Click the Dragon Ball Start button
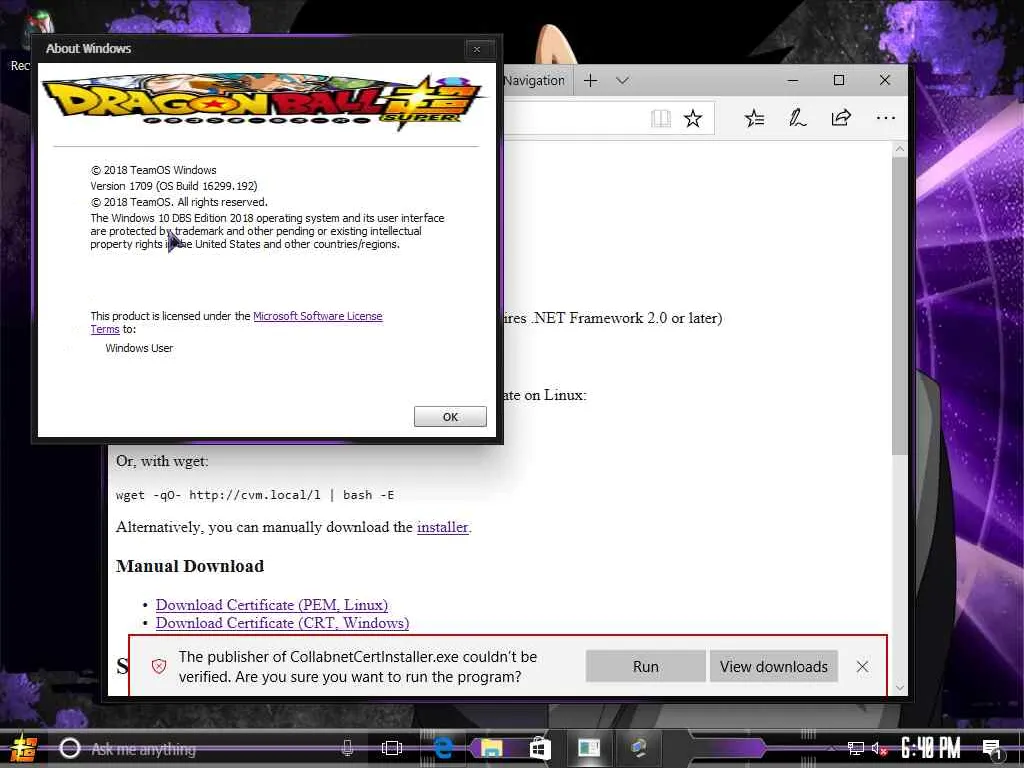This screenshot has height=768, width=1024. pyautogui.click(x=22, y=748)
